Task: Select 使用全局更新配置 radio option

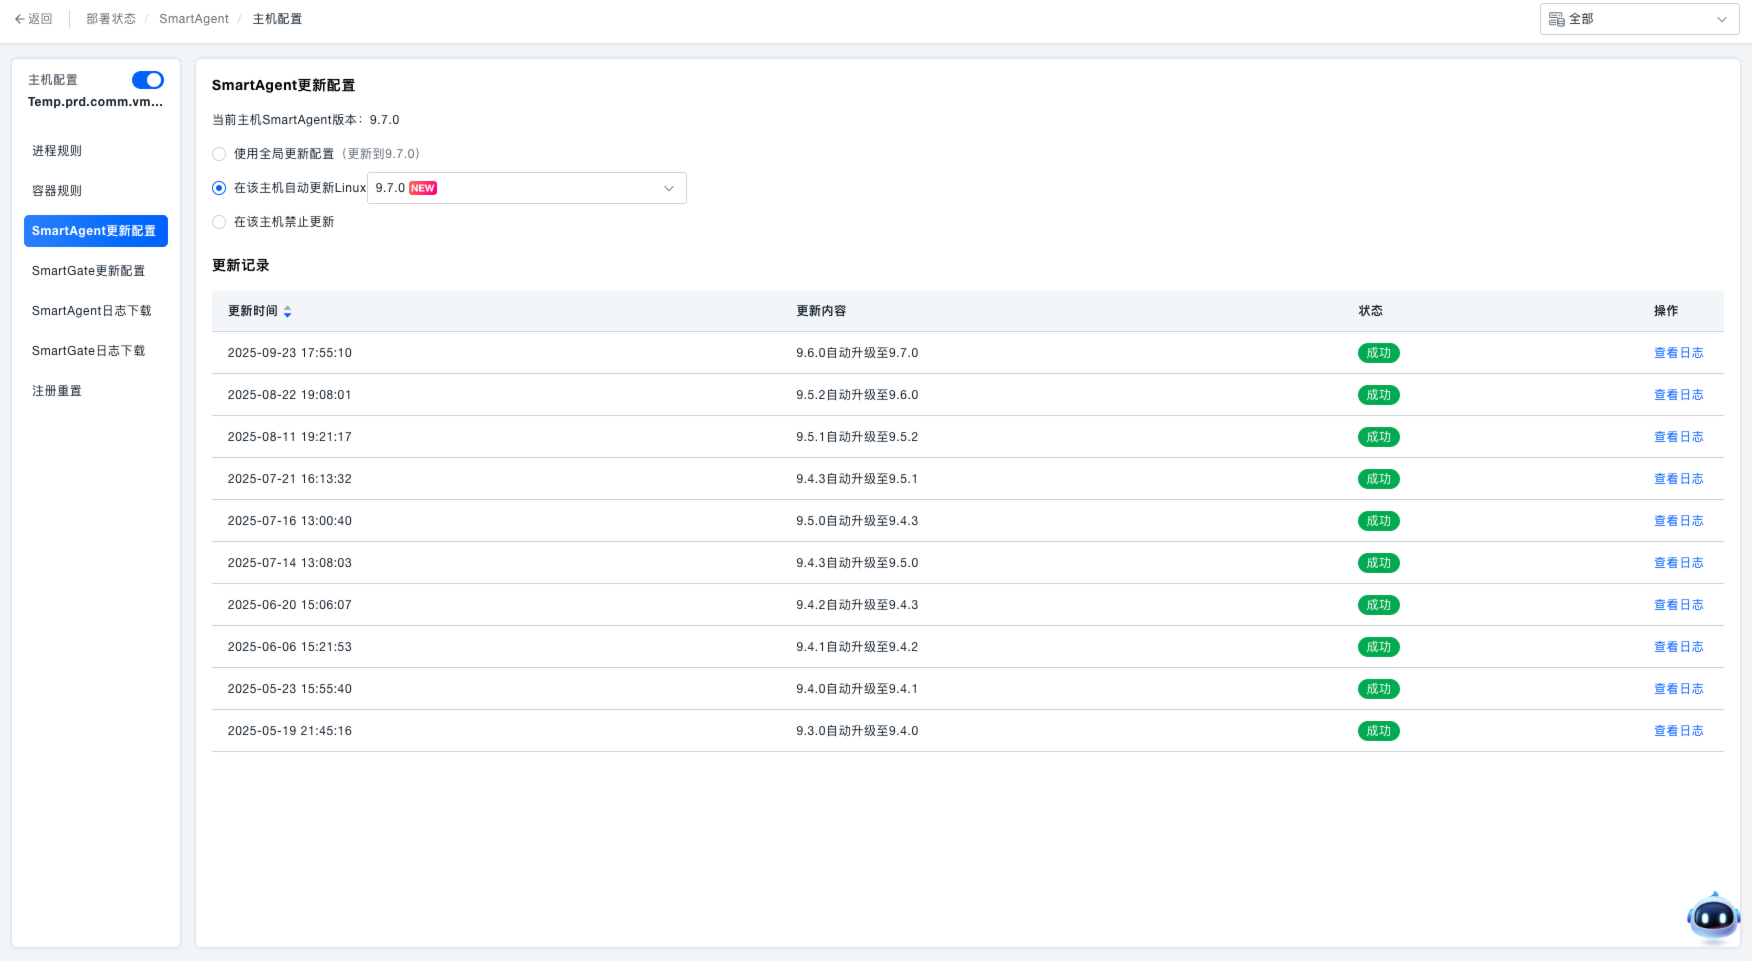Action: click(x=219, y=154)
